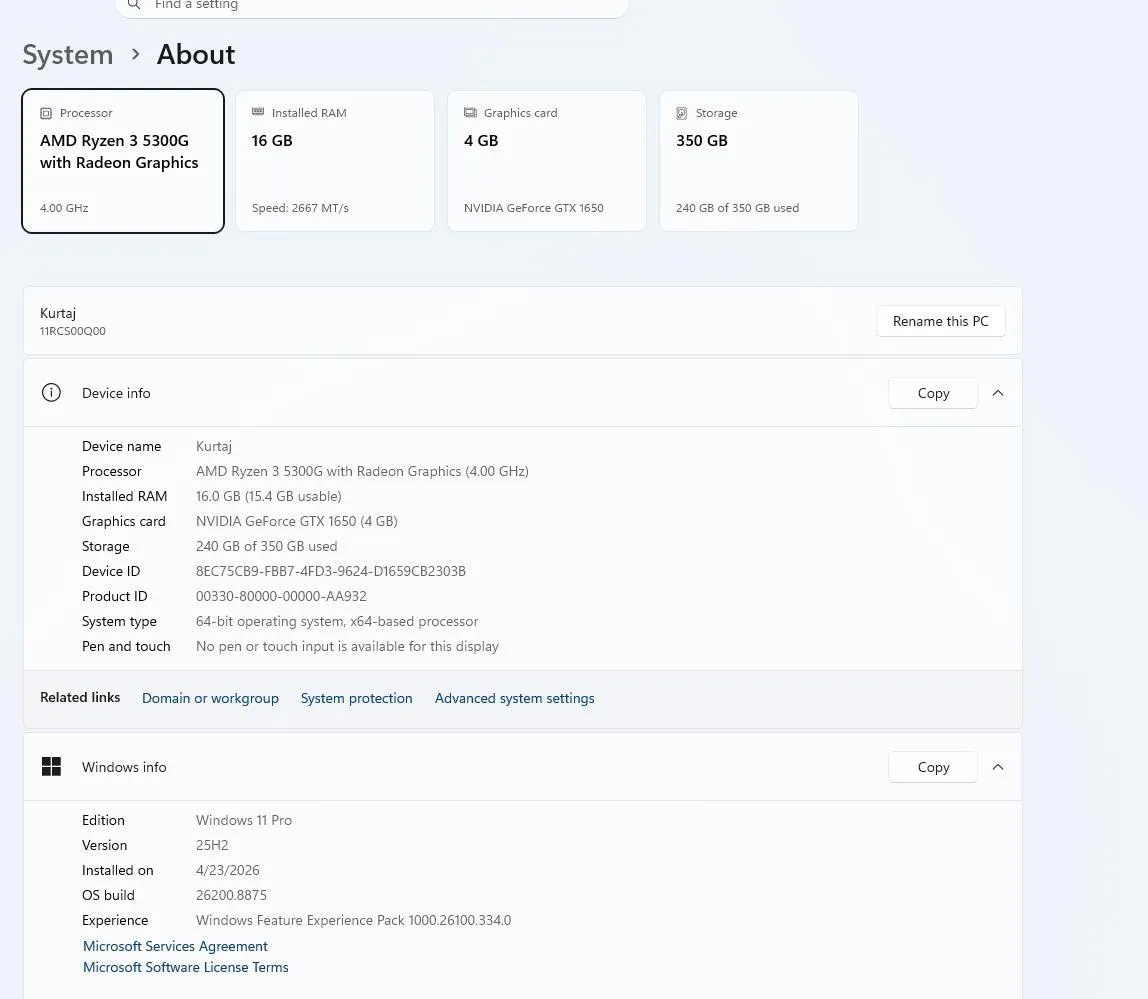1148x999 pixels.
Task: Select the Processor AMD Ryzen 3 card
Action: click(x=123, y=161)
